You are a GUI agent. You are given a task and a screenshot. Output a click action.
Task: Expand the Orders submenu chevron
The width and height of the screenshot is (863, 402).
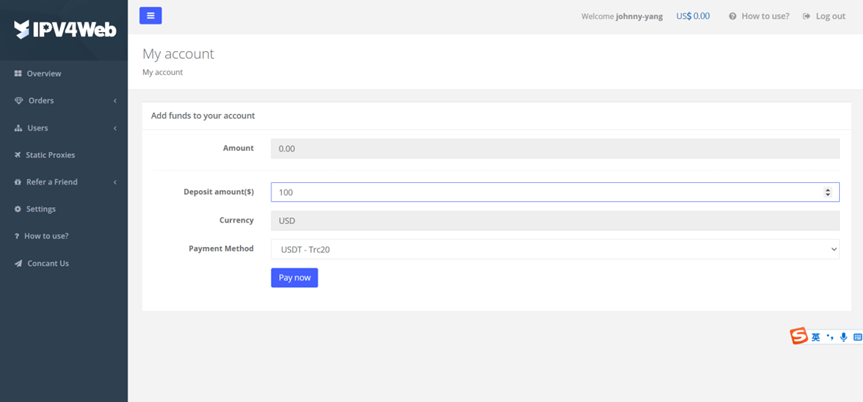[x=115, y=101]
